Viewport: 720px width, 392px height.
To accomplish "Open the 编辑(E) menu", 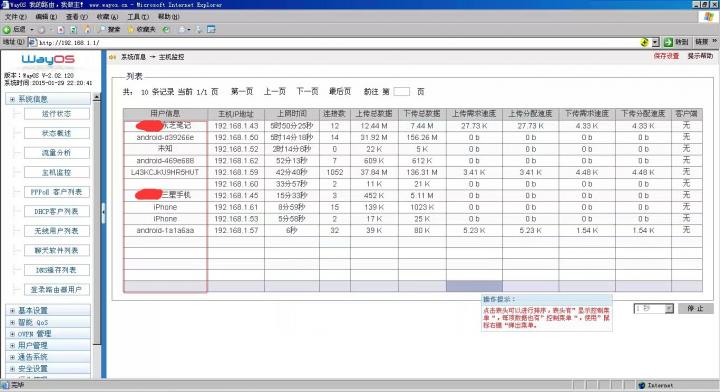I will (x=46, y=17).
